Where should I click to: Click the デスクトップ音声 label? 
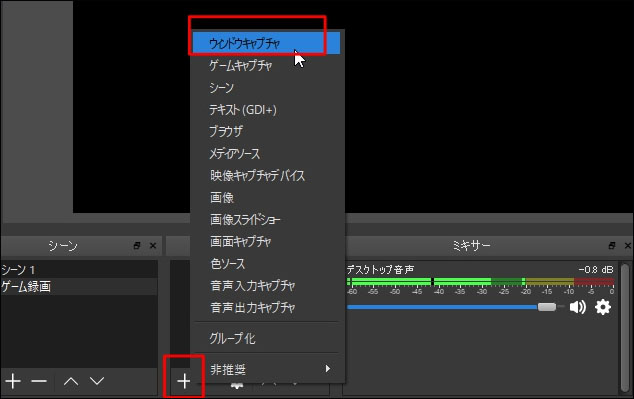coord(380,270)
